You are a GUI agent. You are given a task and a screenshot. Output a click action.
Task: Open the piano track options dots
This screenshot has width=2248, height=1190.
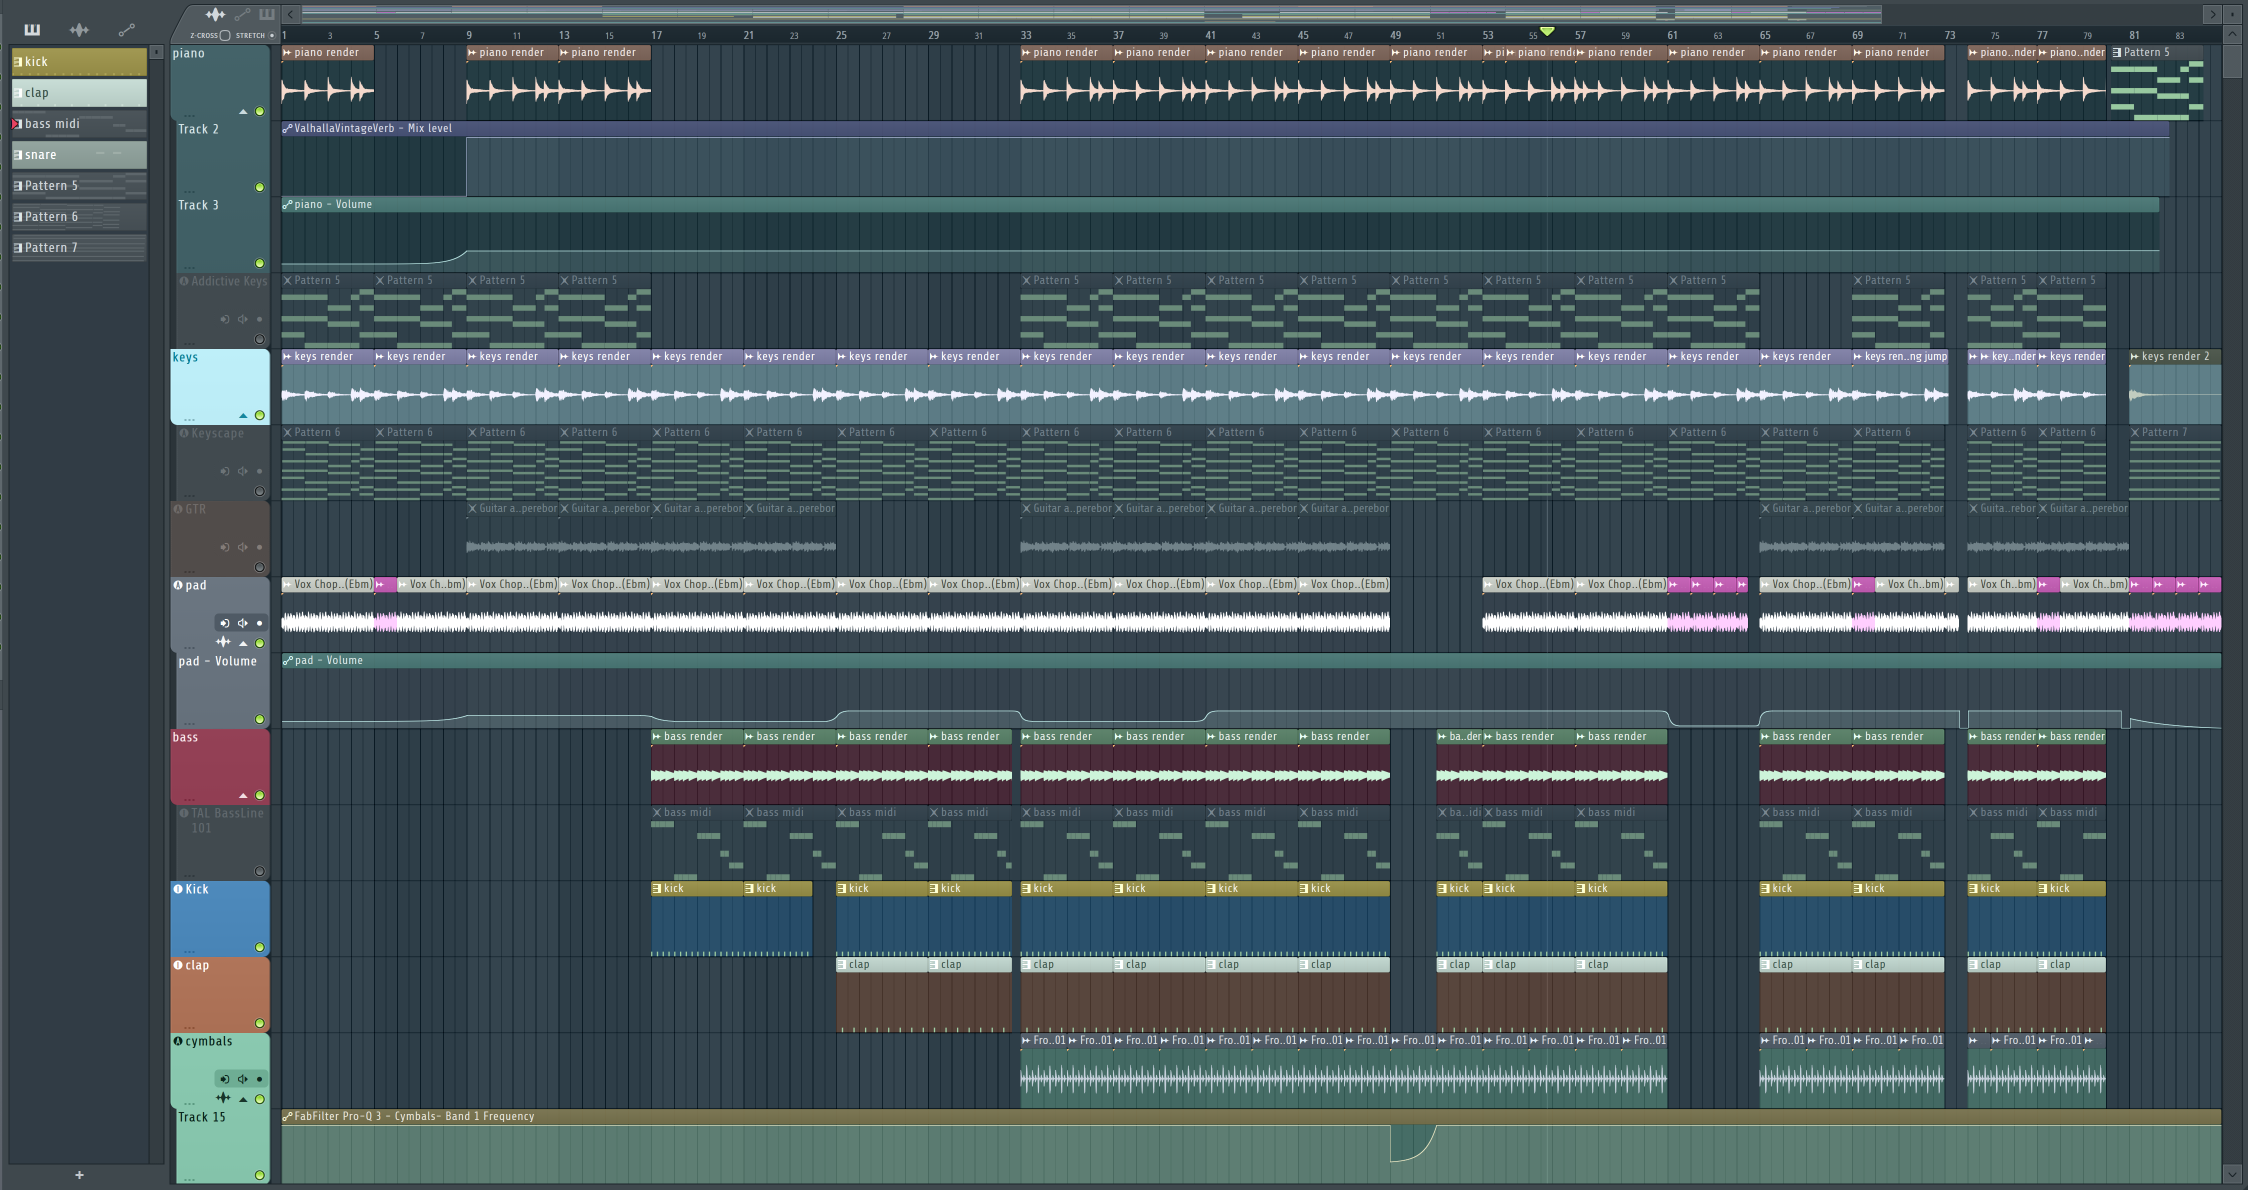(189, 115)
